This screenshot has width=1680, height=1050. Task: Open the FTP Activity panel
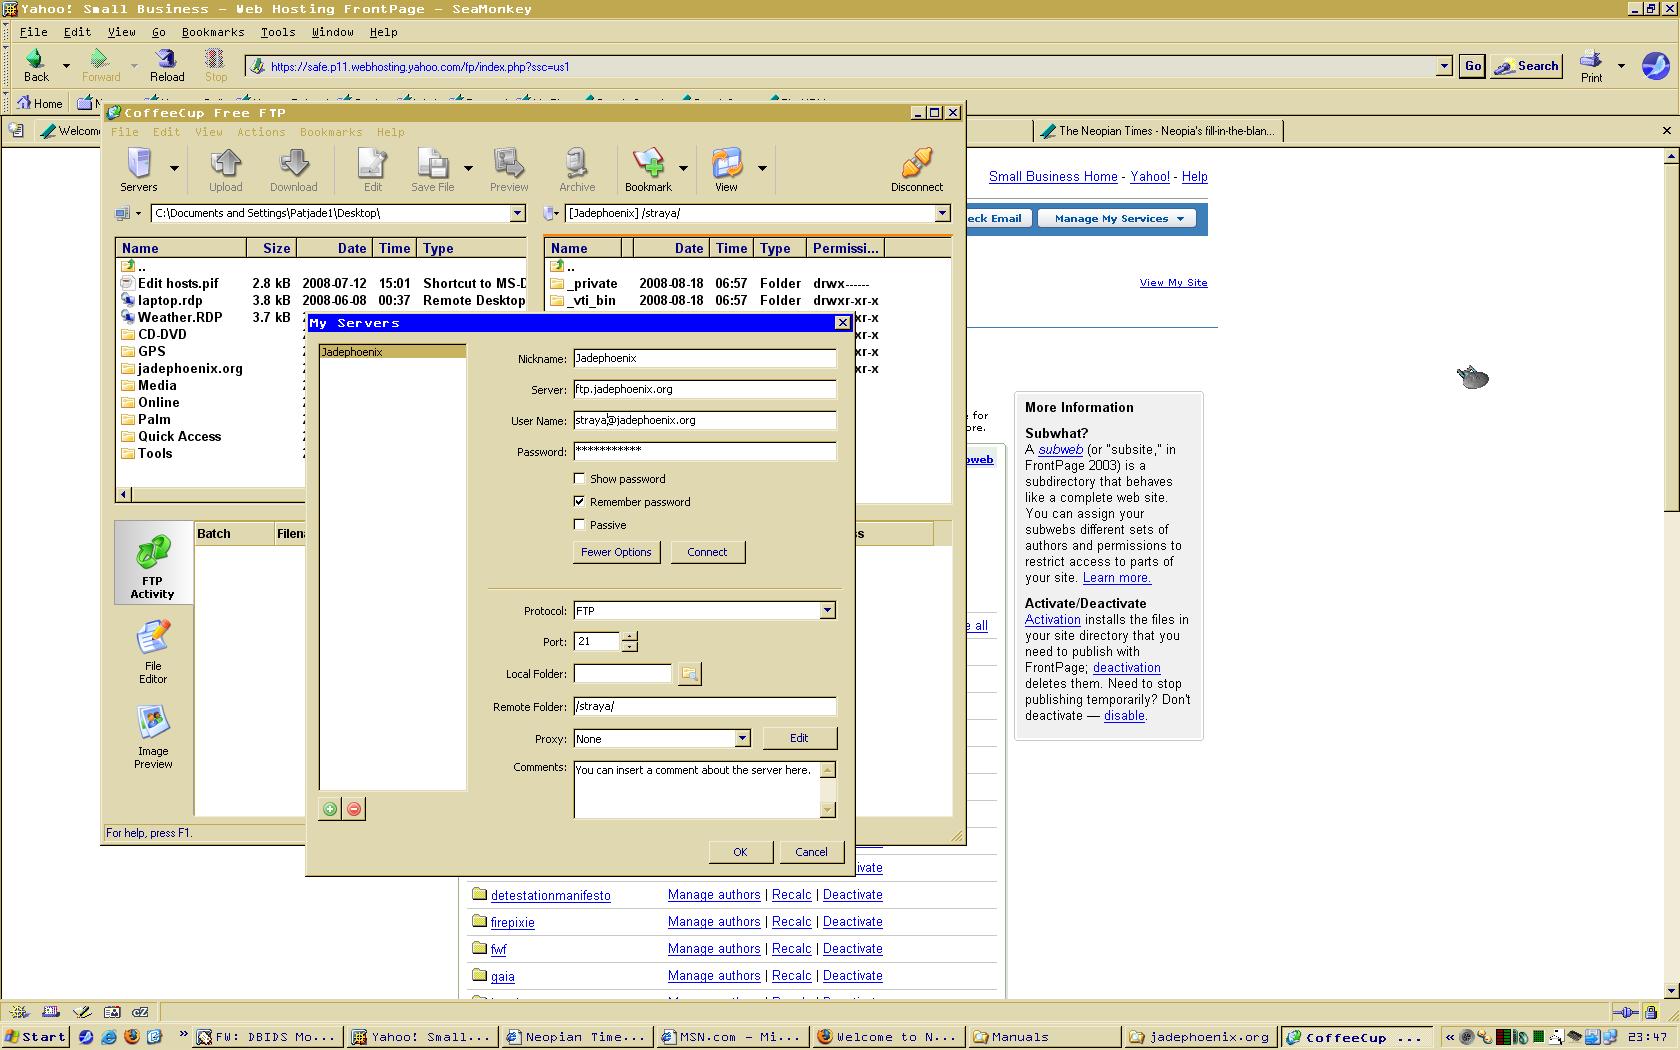pos(153,563)
